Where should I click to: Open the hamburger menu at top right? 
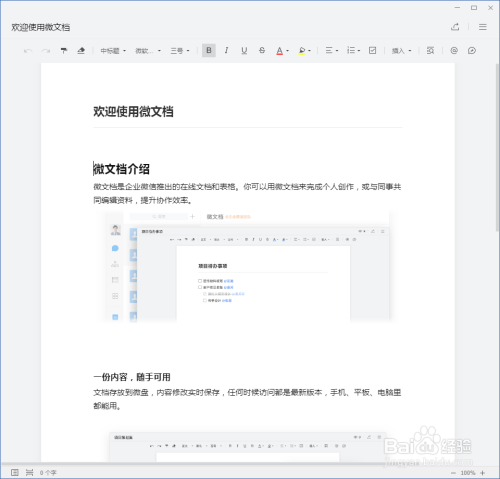[483, 27]
